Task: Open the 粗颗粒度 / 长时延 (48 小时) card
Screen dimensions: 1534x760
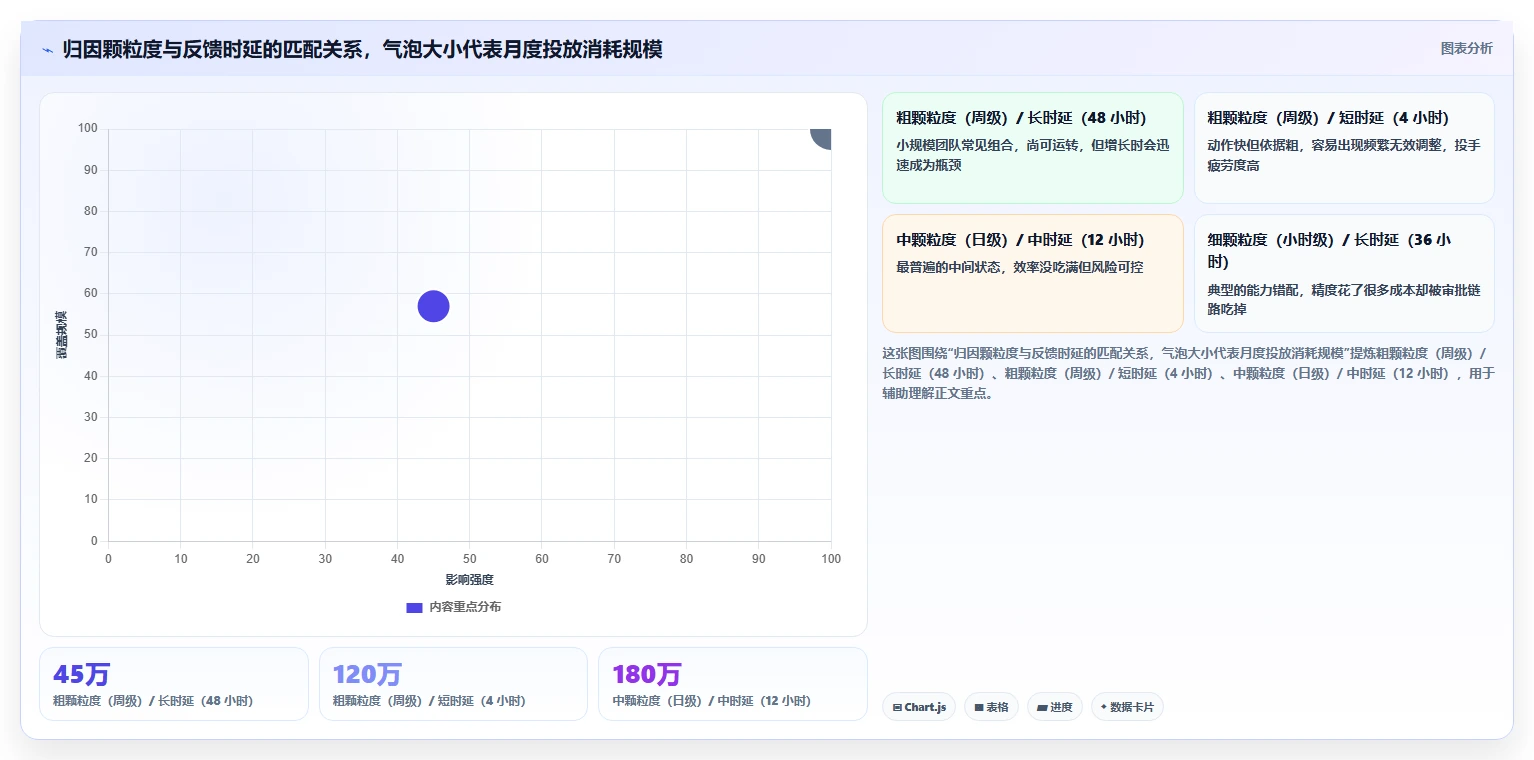Action: coord(1033,148)
